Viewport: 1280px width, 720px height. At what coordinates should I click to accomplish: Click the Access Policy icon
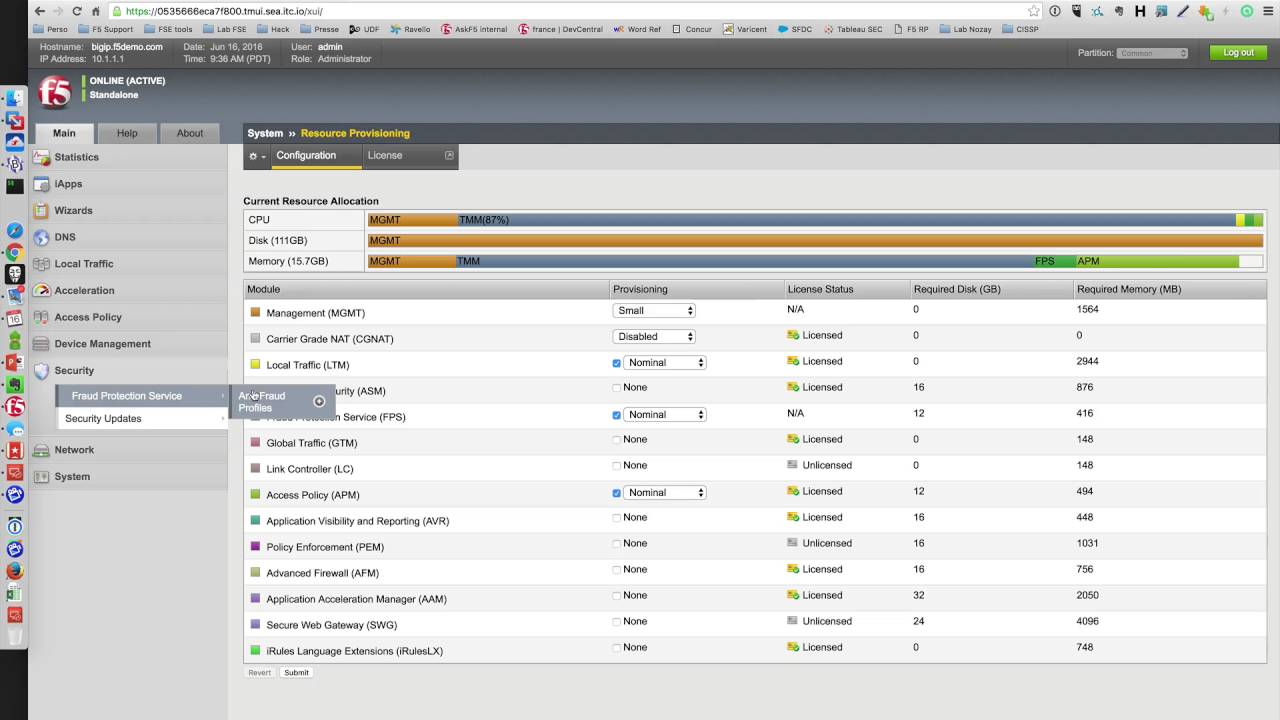click(41, 317)
